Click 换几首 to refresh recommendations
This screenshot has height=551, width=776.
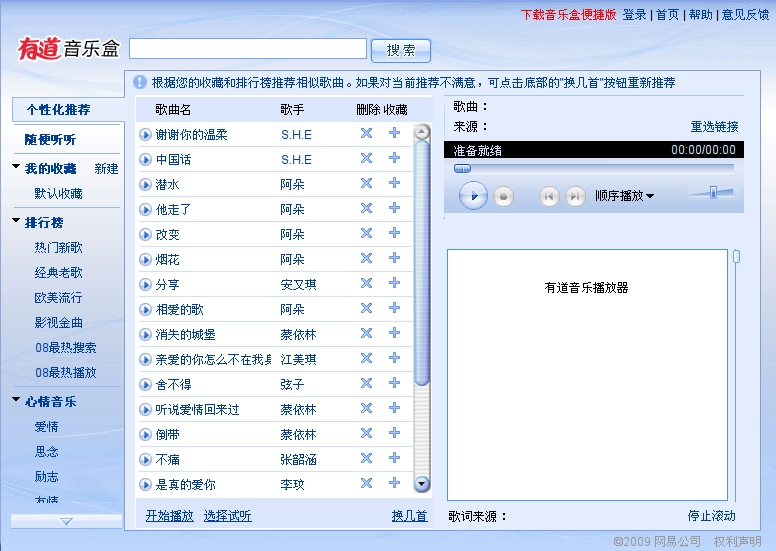[x=409, y=516]
